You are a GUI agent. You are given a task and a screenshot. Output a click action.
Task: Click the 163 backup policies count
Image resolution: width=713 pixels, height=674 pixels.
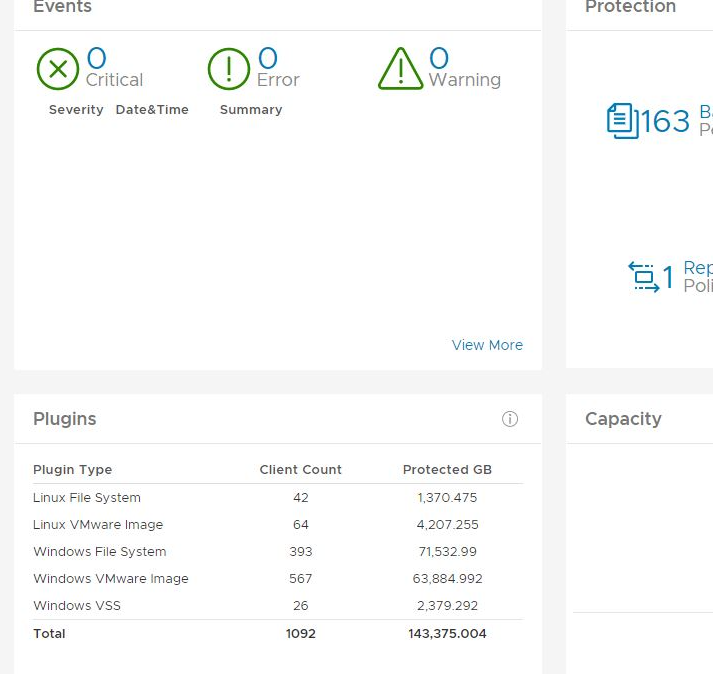coord(665,121)
